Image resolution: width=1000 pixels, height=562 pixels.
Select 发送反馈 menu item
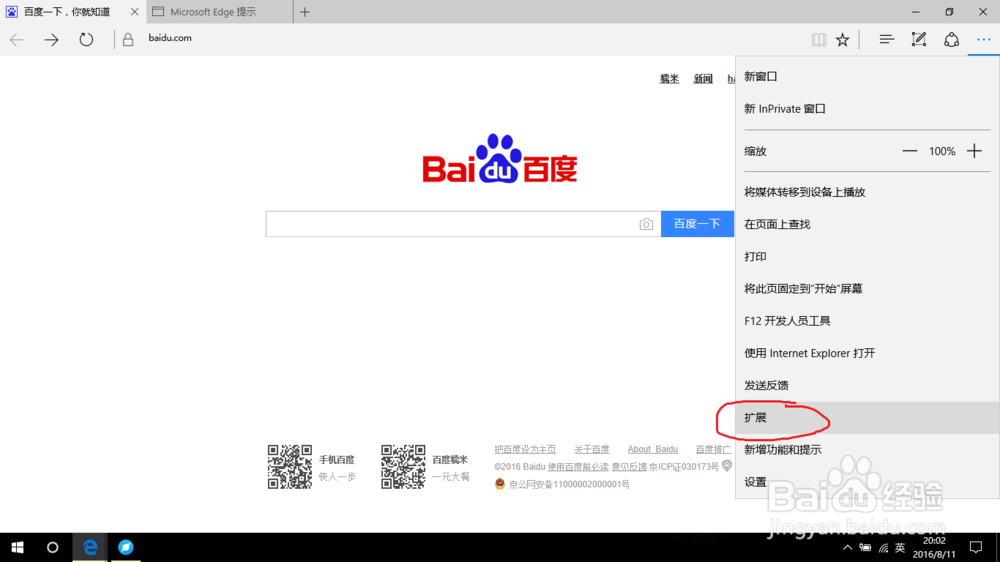867,385
